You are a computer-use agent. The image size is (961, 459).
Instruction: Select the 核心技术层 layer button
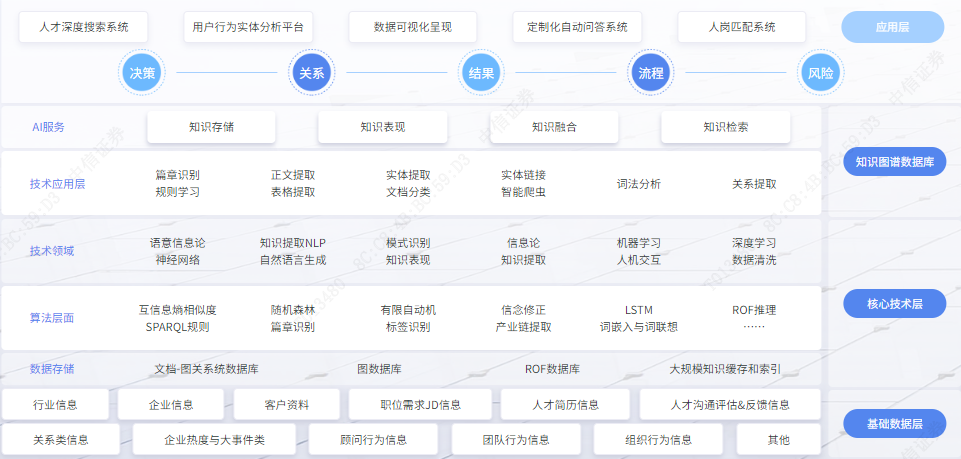tap(893, 304)
